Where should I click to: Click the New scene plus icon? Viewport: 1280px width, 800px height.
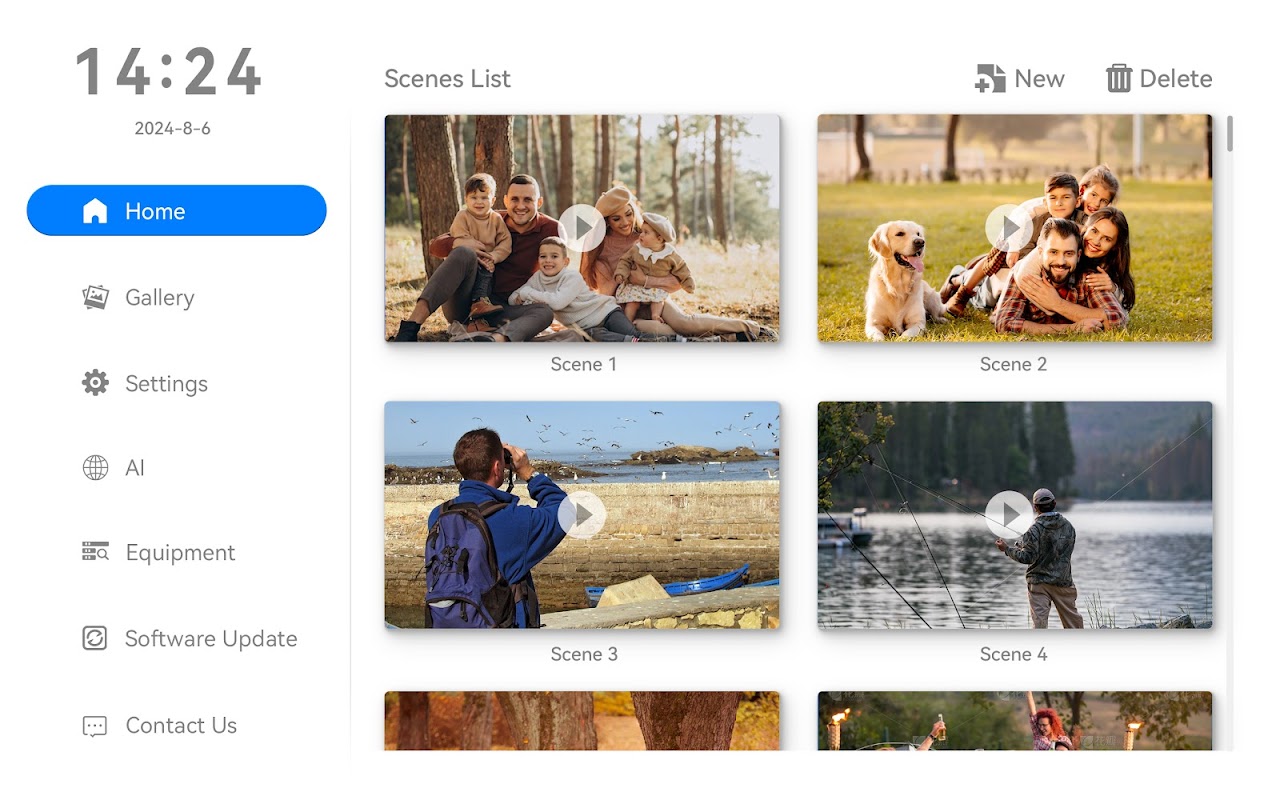[990, 79]
